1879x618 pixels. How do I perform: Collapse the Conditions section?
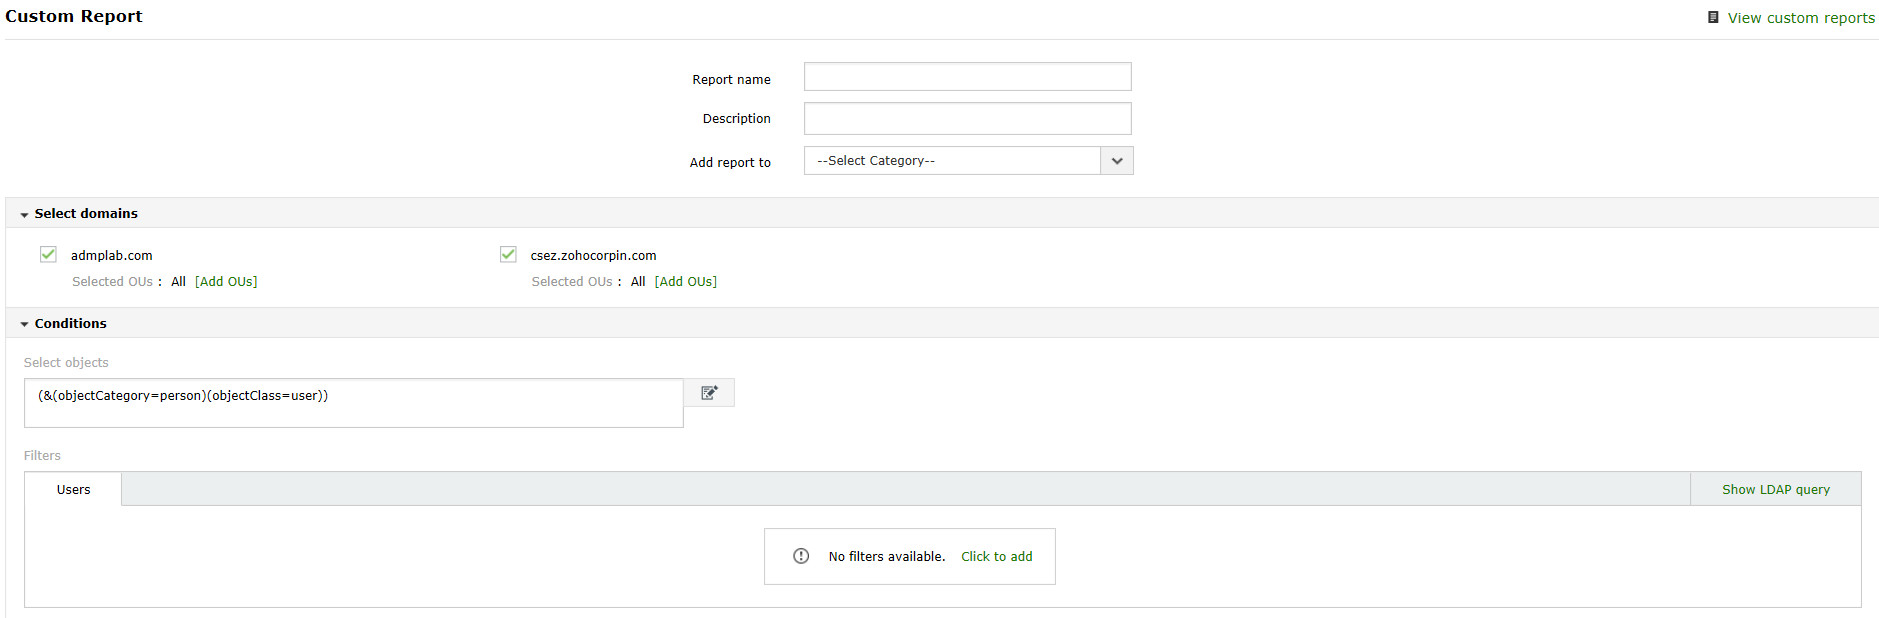tap(24, 325)
